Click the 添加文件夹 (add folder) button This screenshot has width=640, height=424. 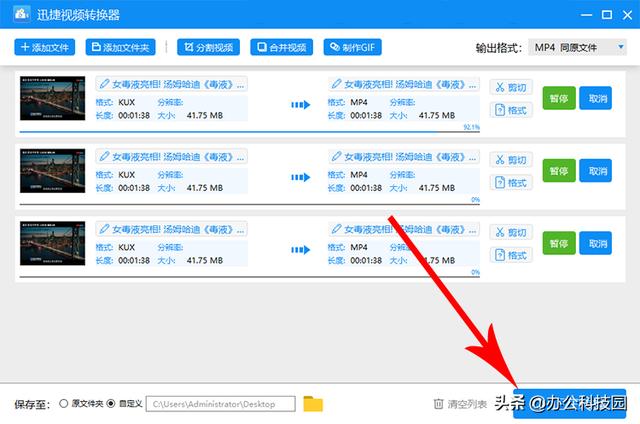tap(121, 47)
